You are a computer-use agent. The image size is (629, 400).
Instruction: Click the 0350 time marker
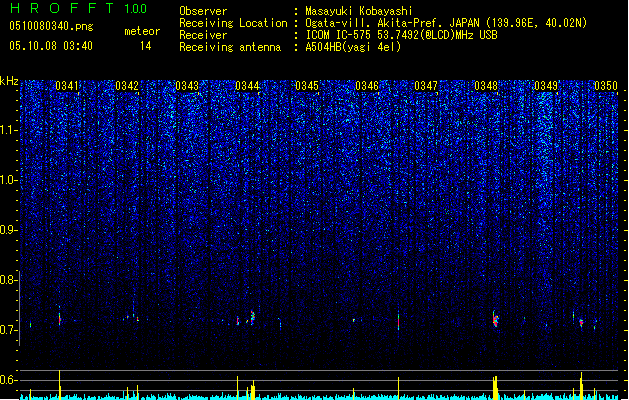(x=606, y=86)
